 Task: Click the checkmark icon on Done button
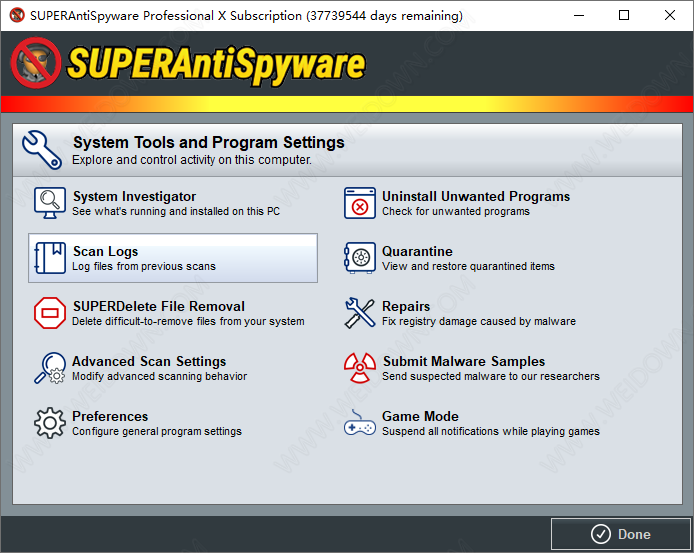point(601,534)
